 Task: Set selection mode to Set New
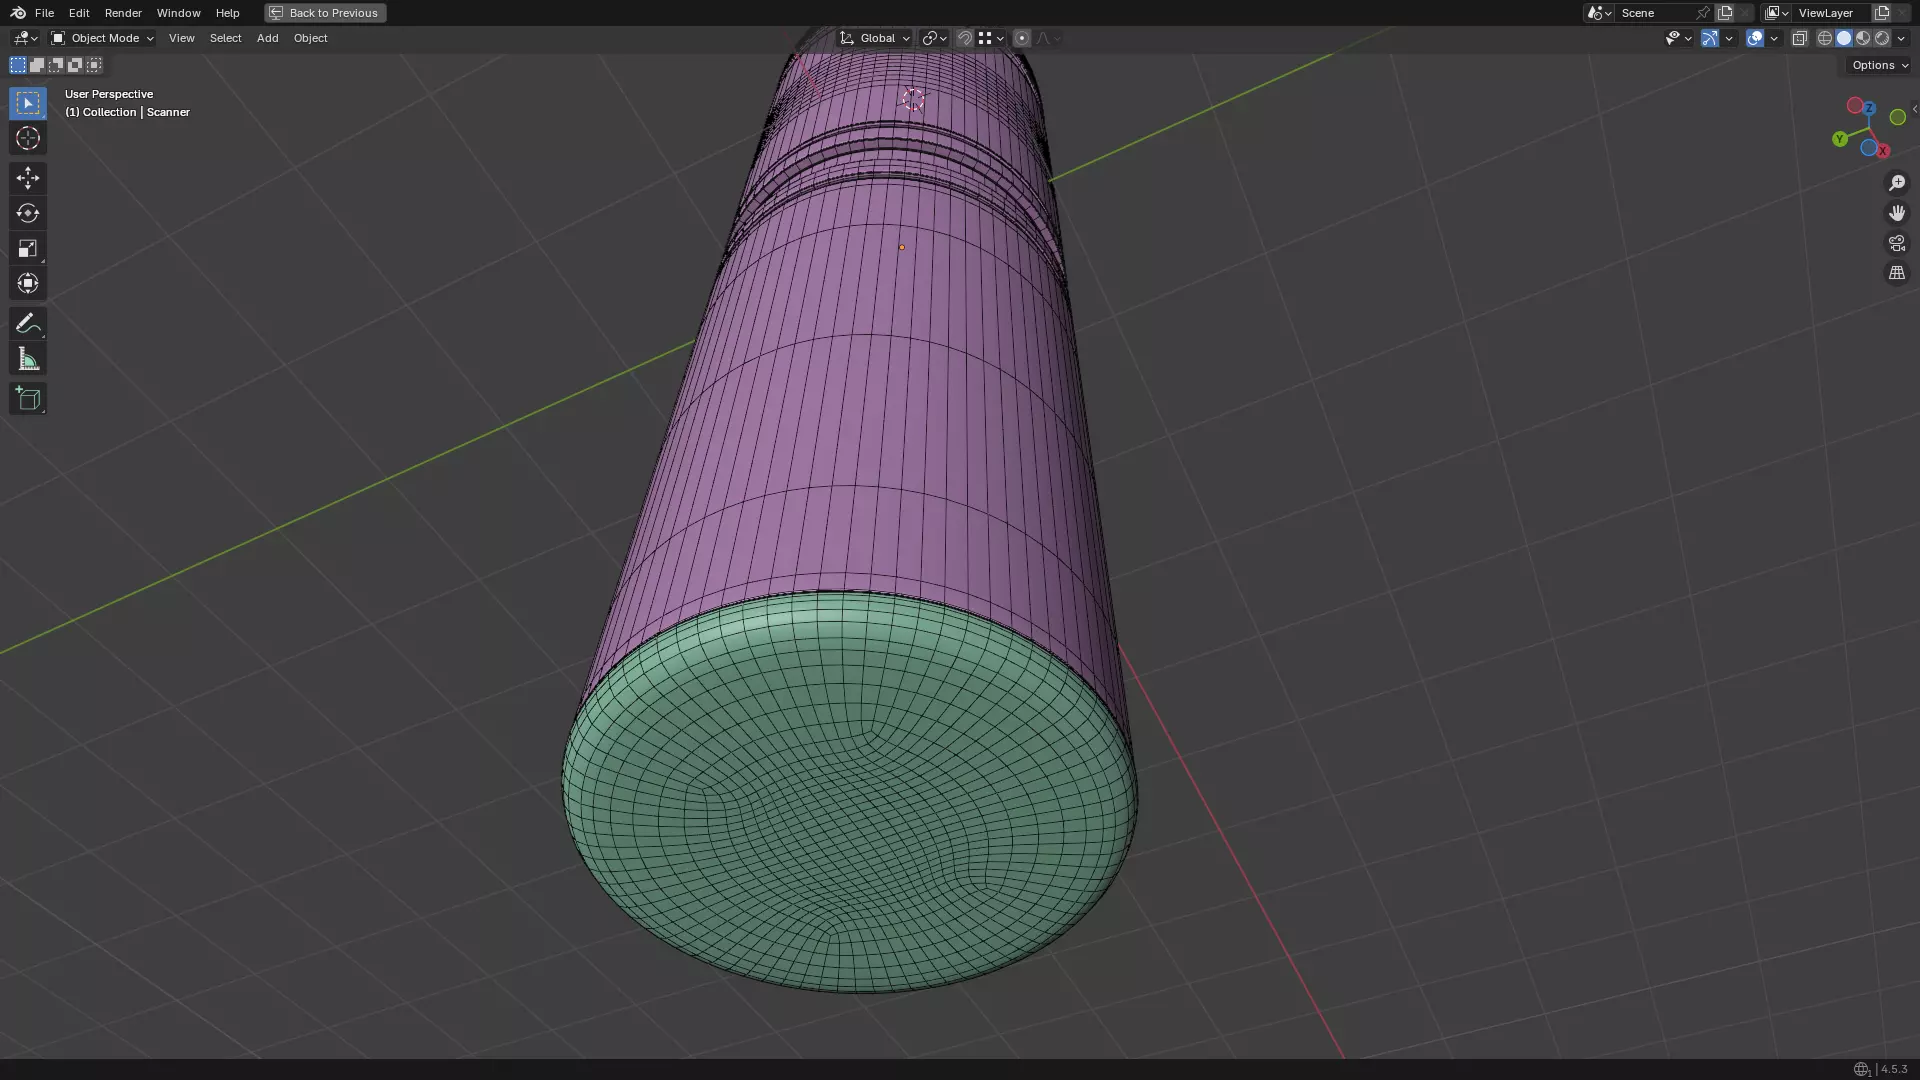point(18,65)
